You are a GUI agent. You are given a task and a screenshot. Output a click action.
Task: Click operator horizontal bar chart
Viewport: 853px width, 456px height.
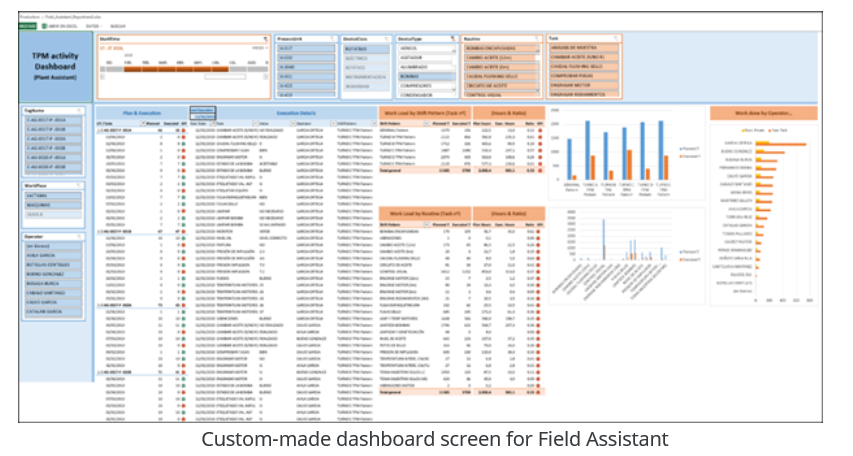pyautogui.click(x=764, y=214)
